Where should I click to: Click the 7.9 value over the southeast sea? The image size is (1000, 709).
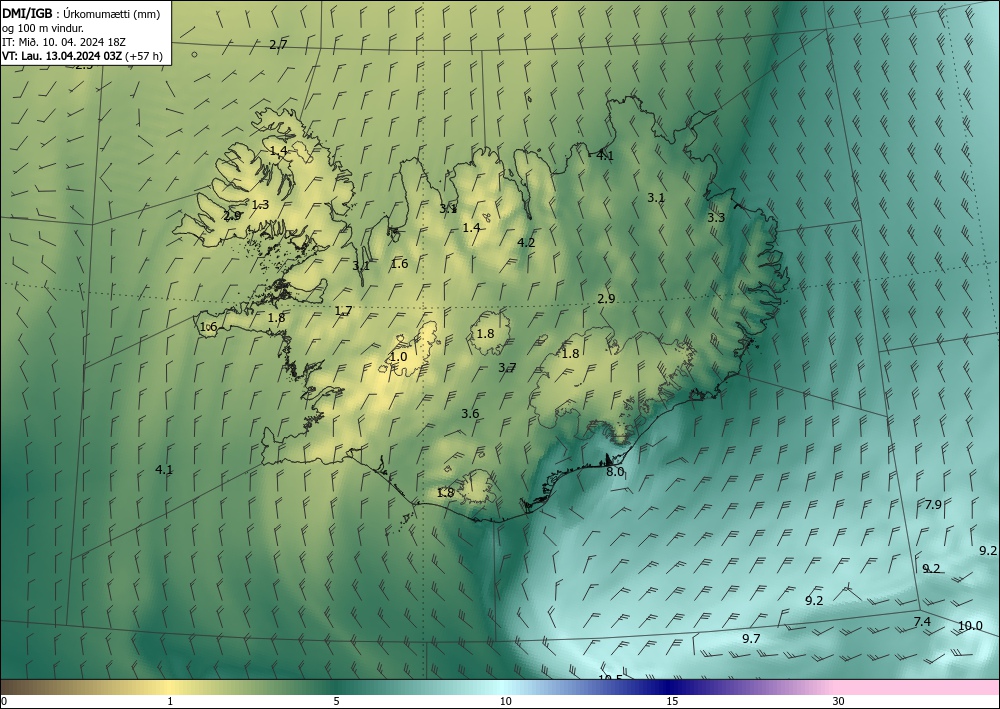click(x=933, y=505)
